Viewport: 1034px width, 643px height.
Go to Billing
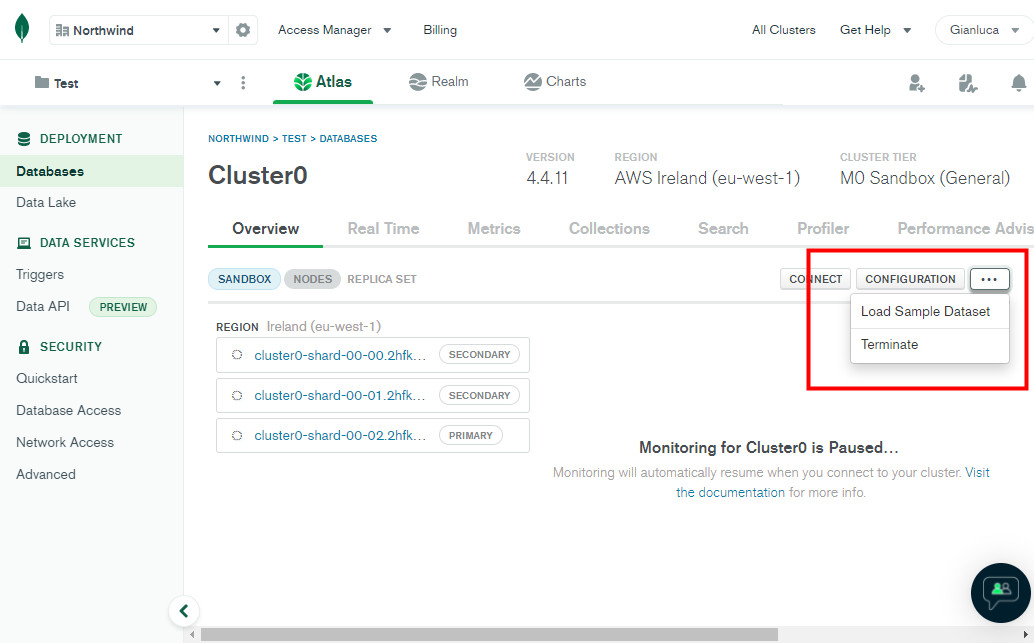(440, 30)
